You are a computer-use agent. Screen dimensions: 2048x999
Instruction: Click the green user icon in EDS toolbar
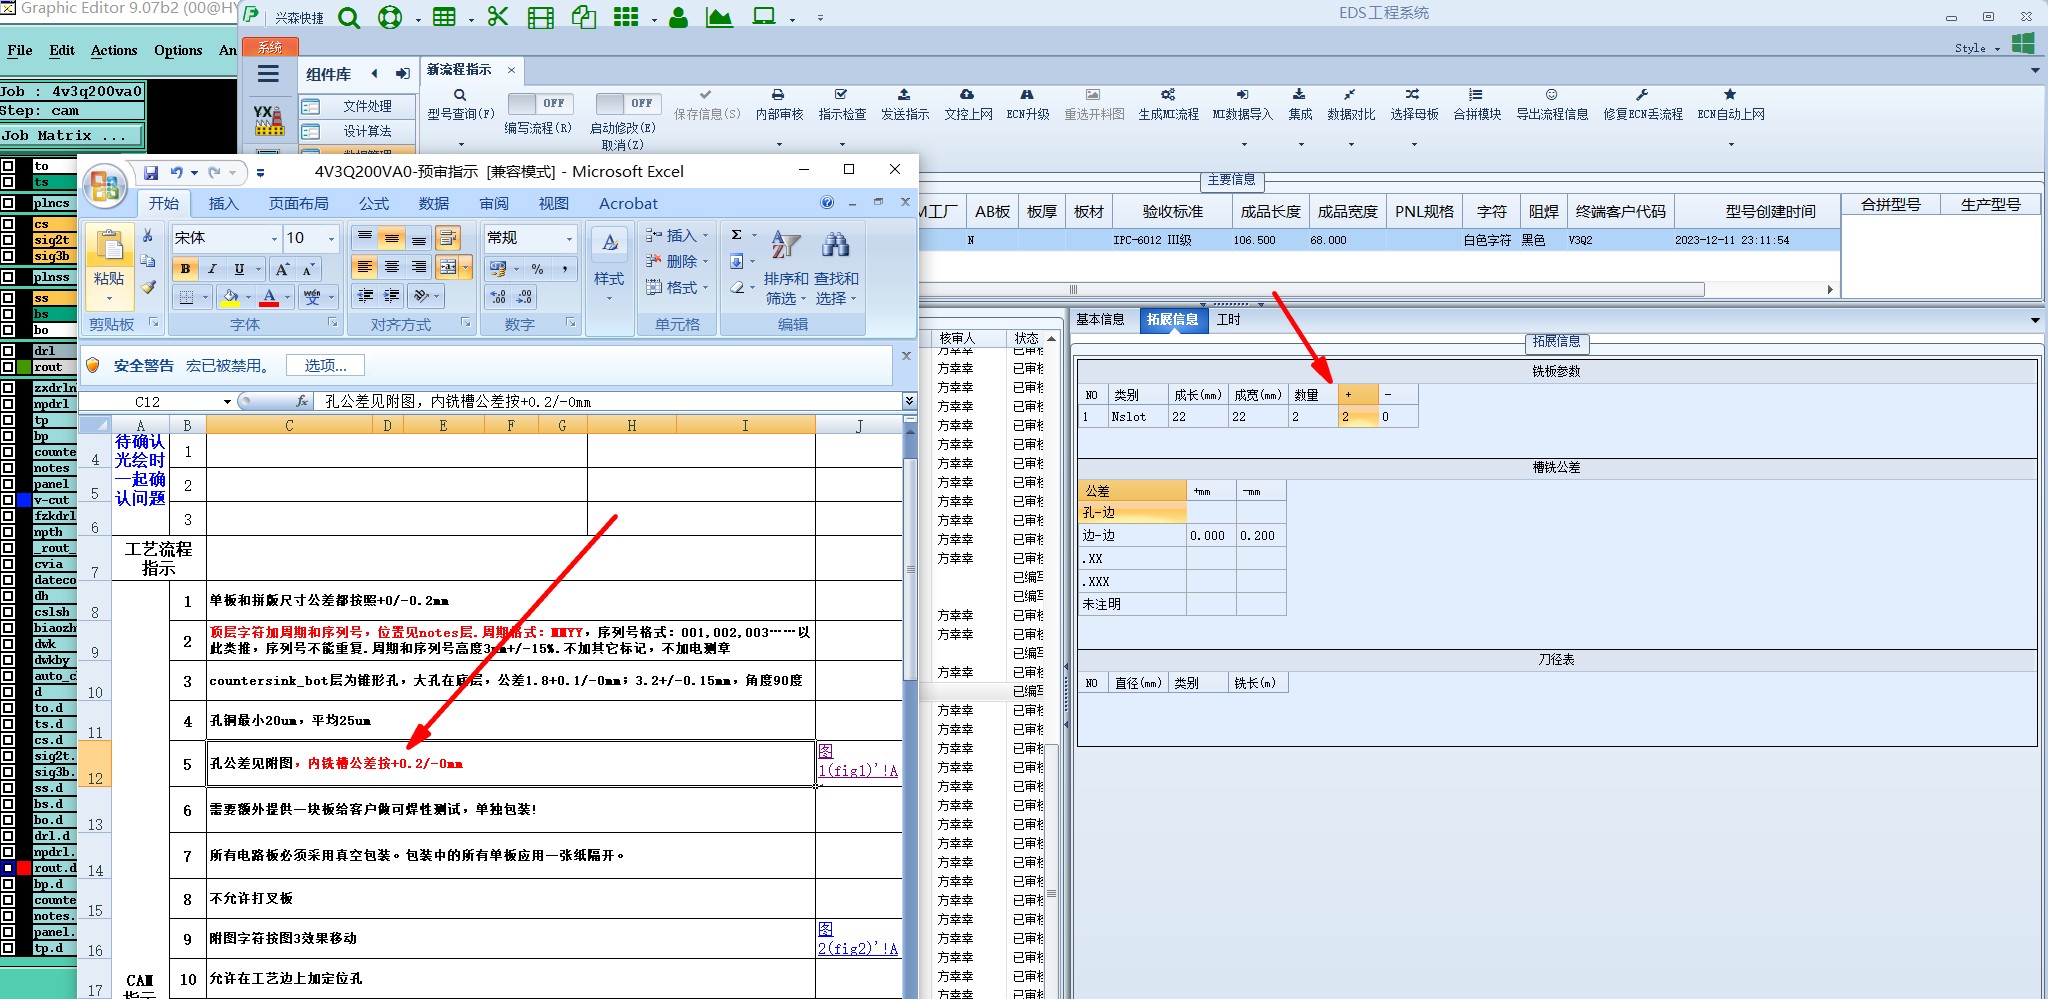678,17
